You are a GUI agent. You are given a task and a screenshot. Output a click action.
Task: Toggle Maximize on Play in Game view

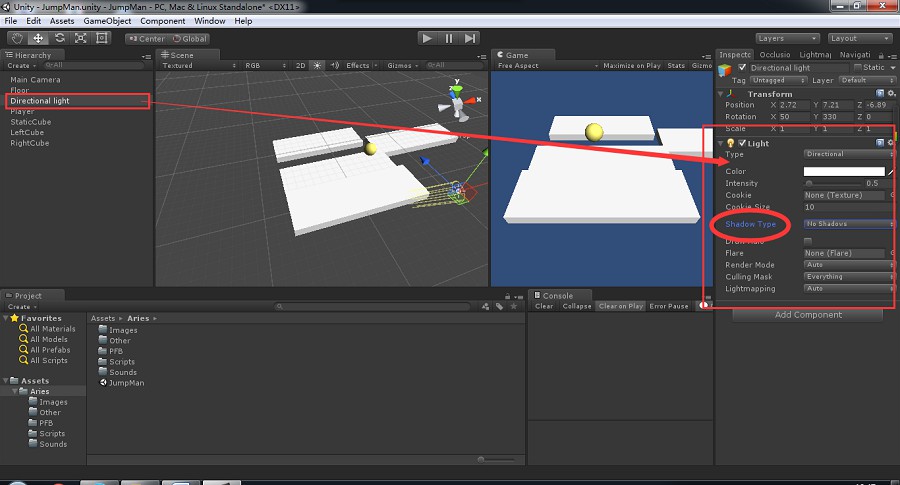pos(631,65)
